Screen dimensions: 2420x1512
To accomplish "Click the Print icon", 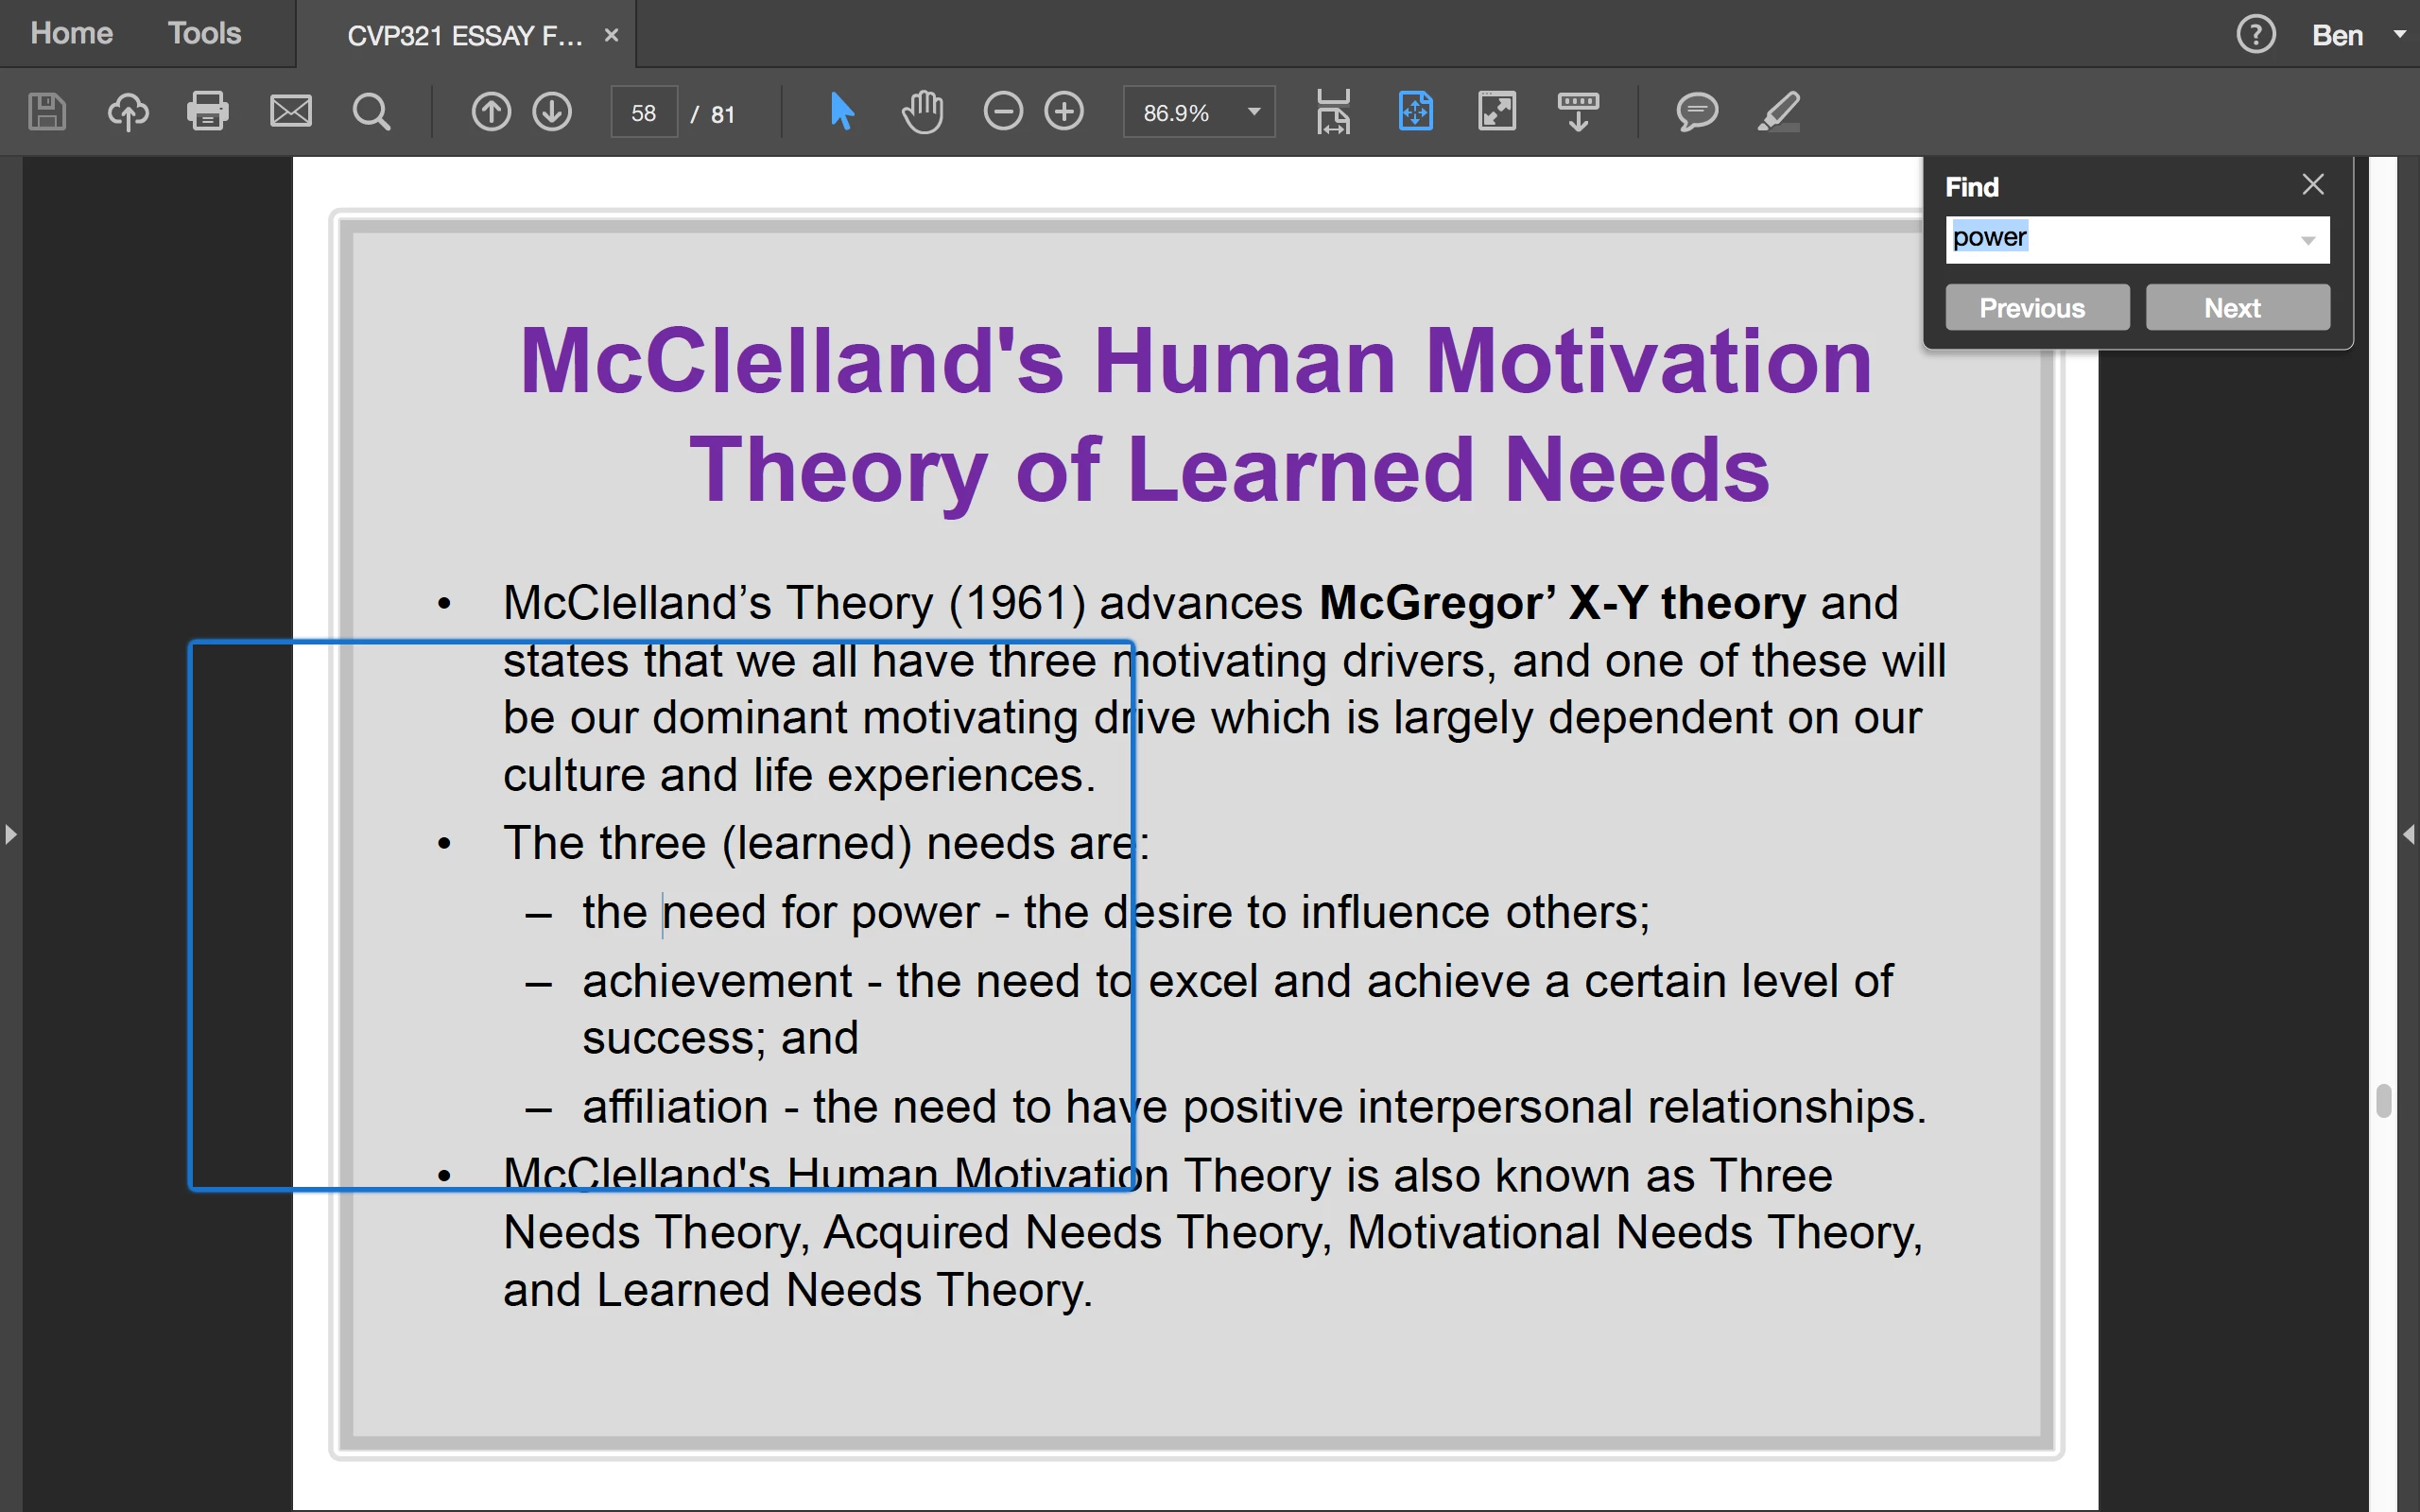I will pyautogui.click(x=208, y=111).
